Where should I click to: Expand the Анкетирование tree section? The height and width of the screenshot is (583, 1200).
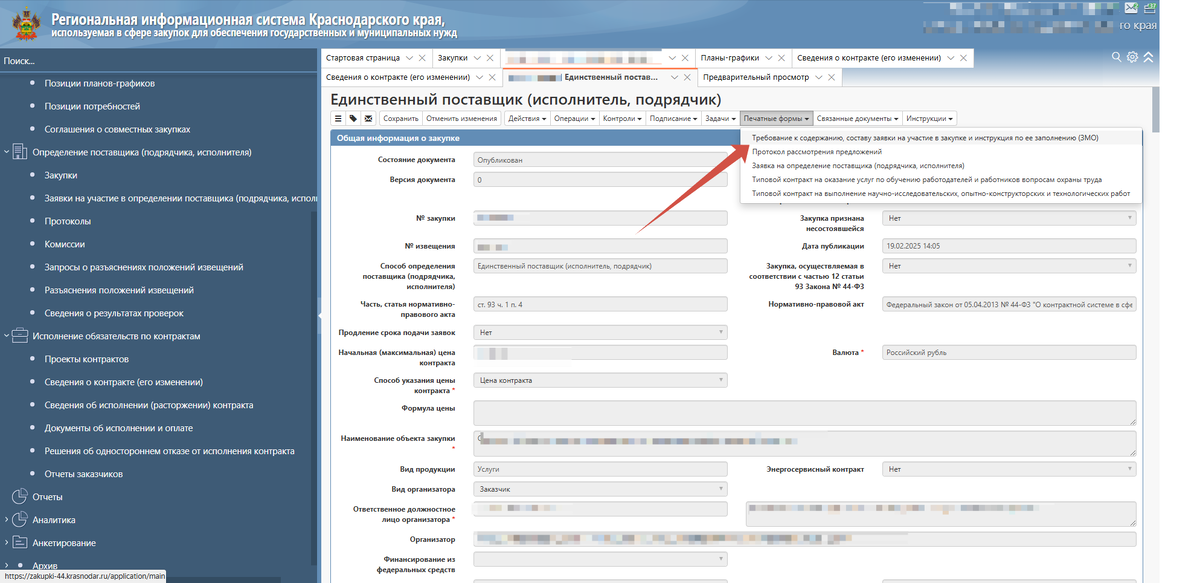tap(7, 542)
